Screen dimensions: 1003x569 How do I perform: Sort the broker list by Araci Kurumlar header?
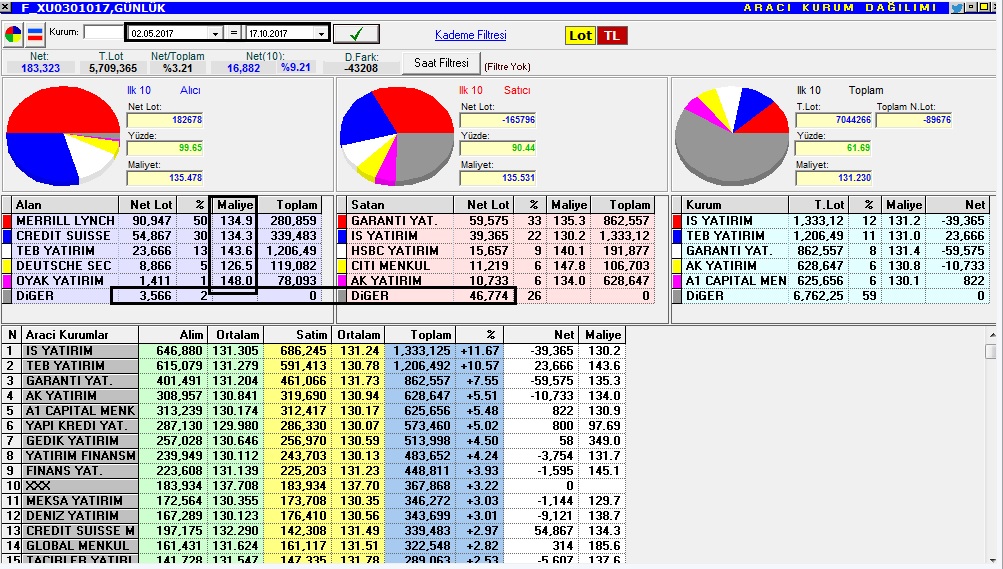80,334
